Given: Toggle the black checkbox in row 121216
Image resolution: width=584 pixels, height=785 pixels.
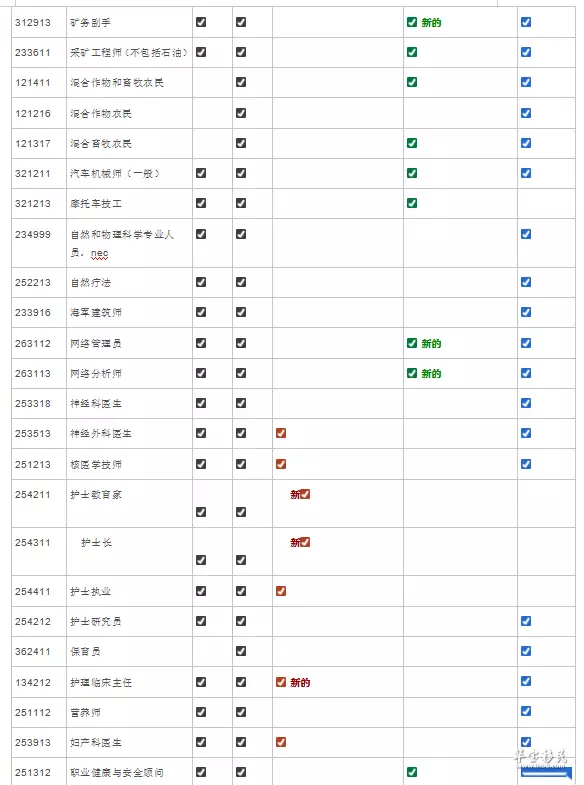Looking at the screenshot, I should (x=241, y=113).
